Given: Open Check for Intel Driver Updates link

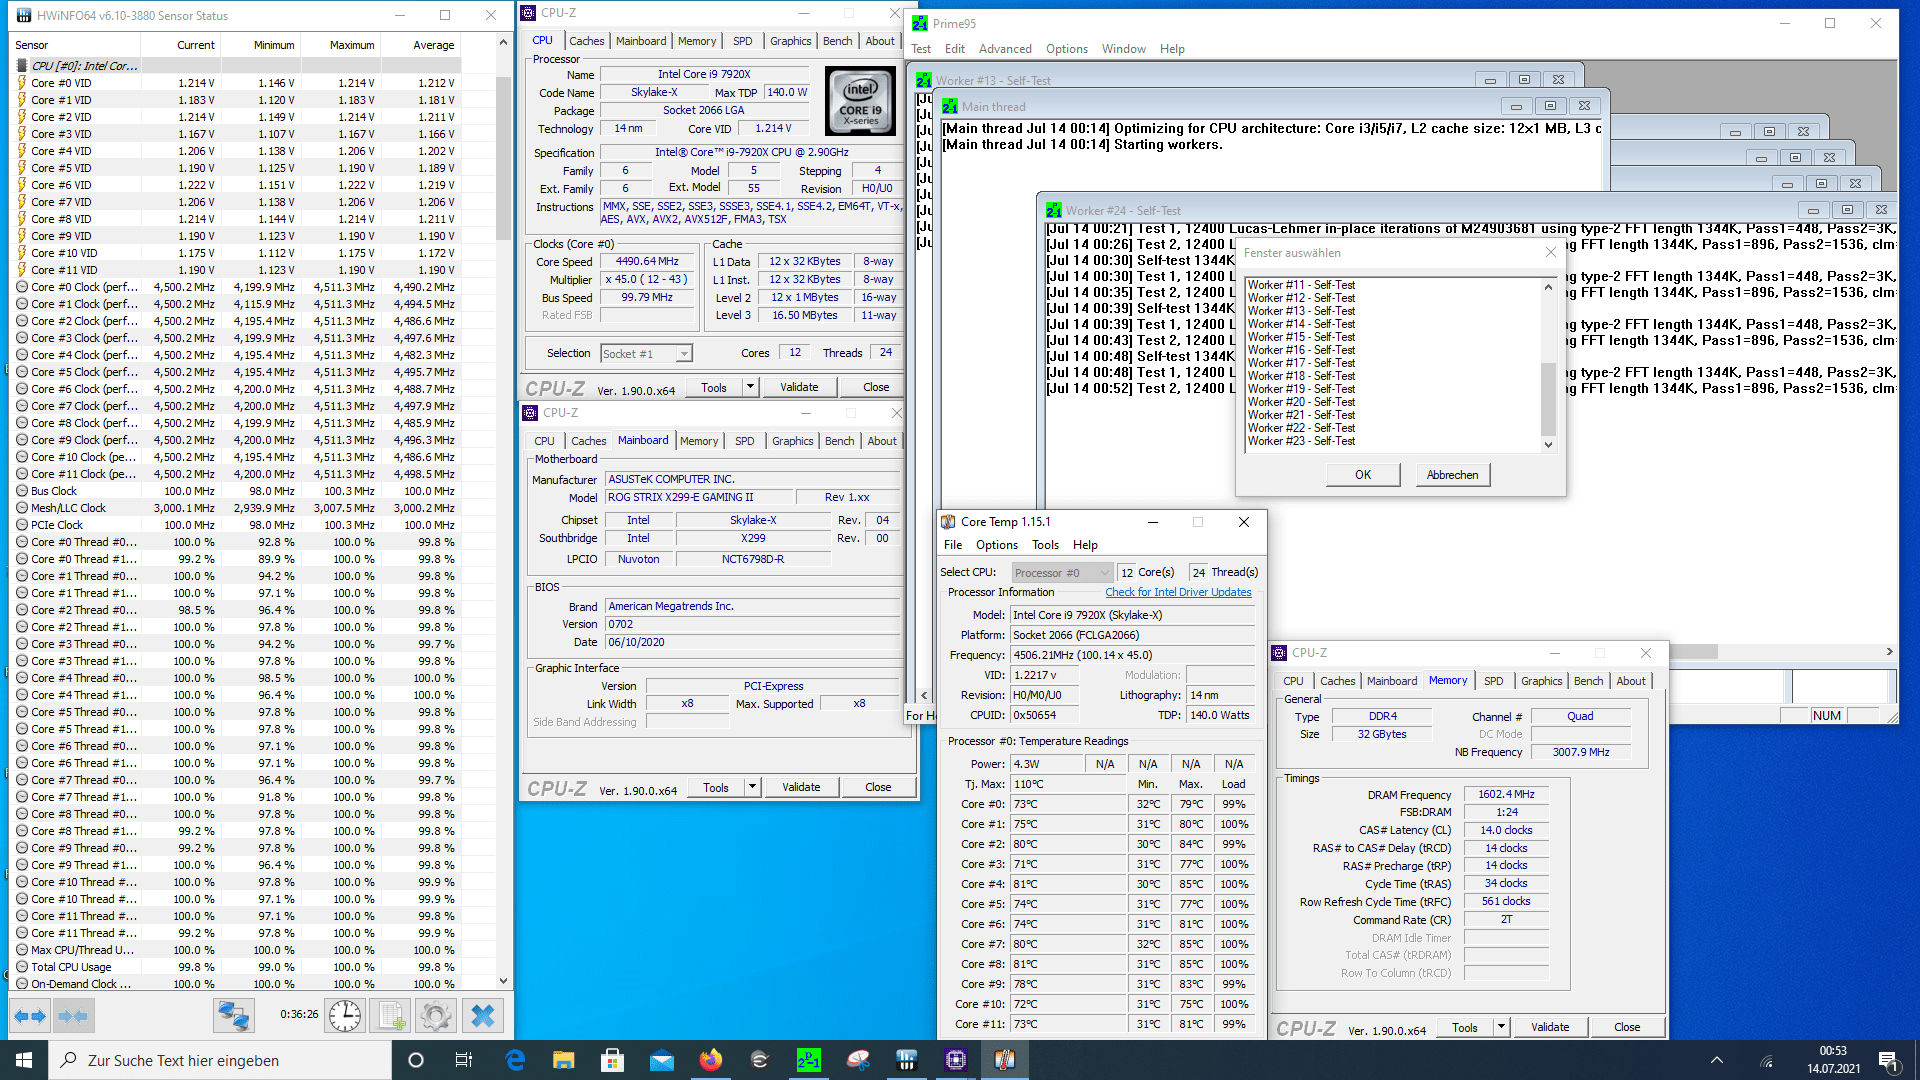Looking at the screenshot, I should coord(1178,592).
